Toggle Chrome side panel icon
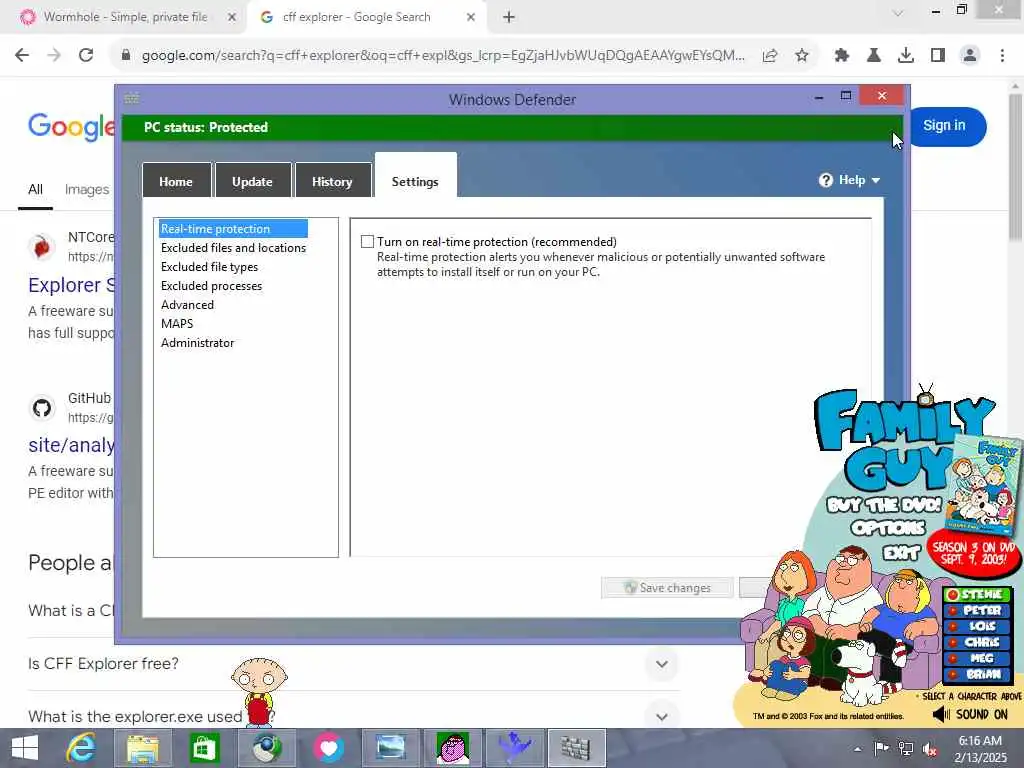Image resolution: width=1024 pixels, height=768 pixels. pos(938,56)
